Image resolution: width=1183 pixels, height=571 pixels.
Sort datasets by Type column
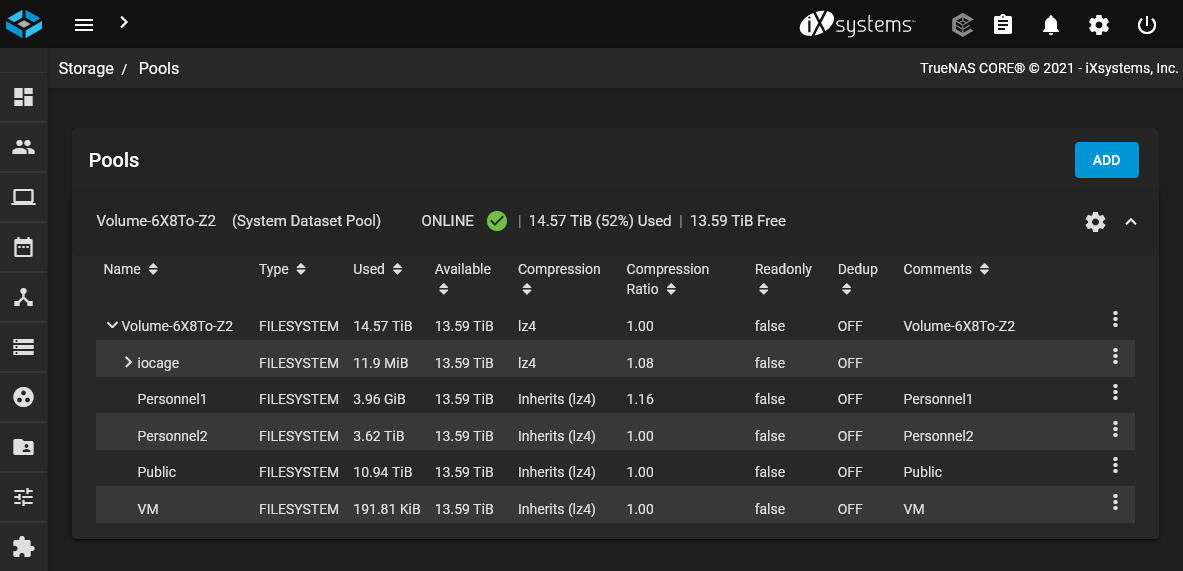point(282,269)
